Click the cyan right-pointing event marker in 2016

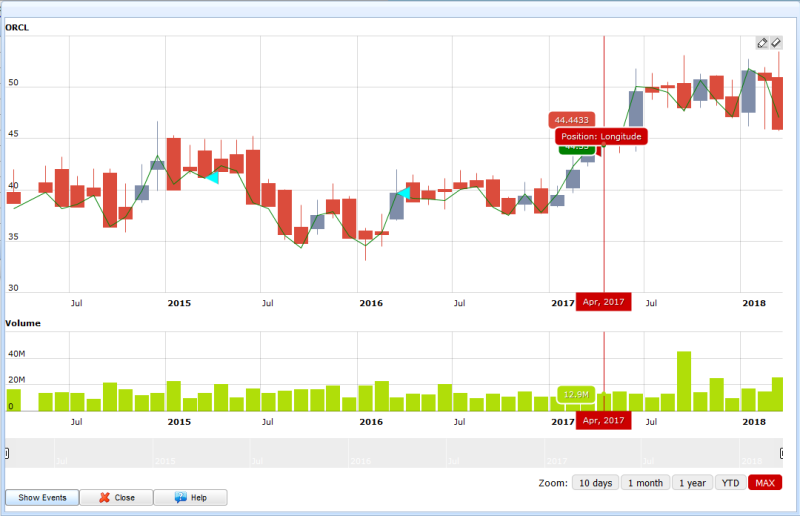coord(403,193)
